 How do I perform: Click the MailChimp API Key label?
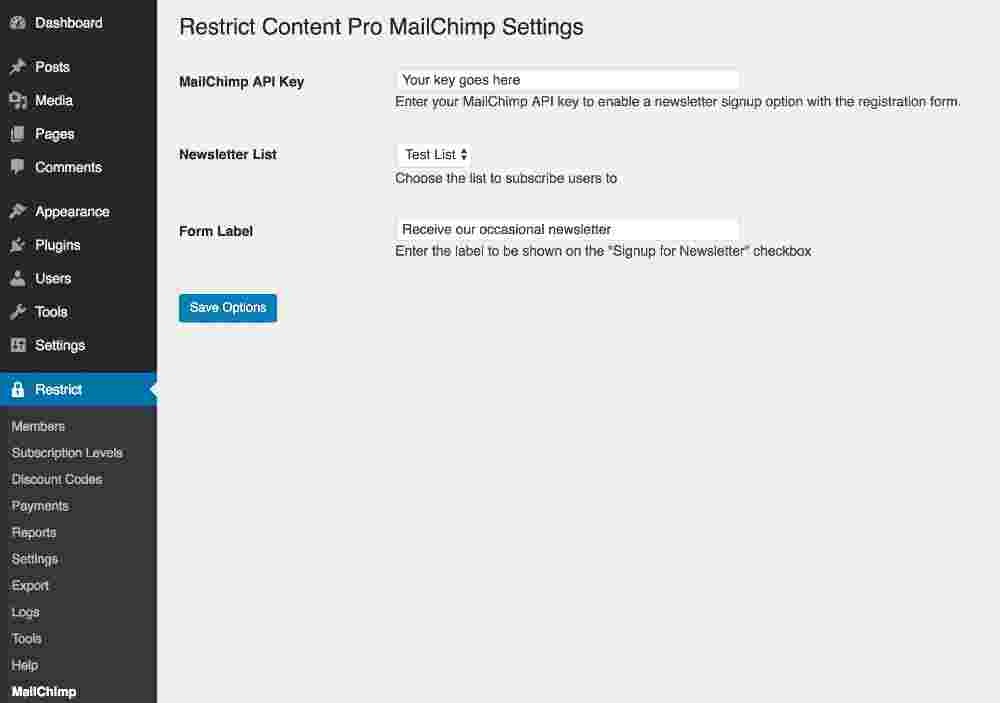pyautogui.click(x=242, y=82)
